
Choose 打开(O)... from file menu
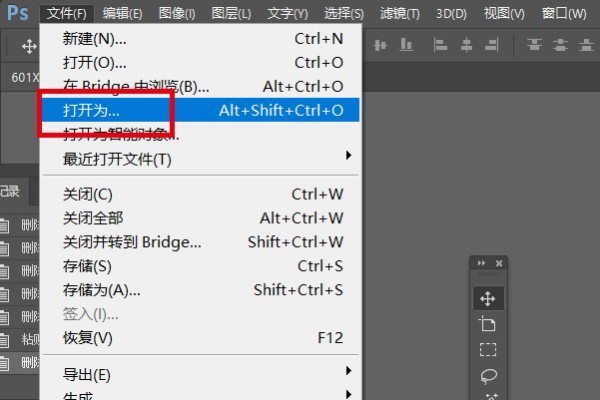point(201,62)
